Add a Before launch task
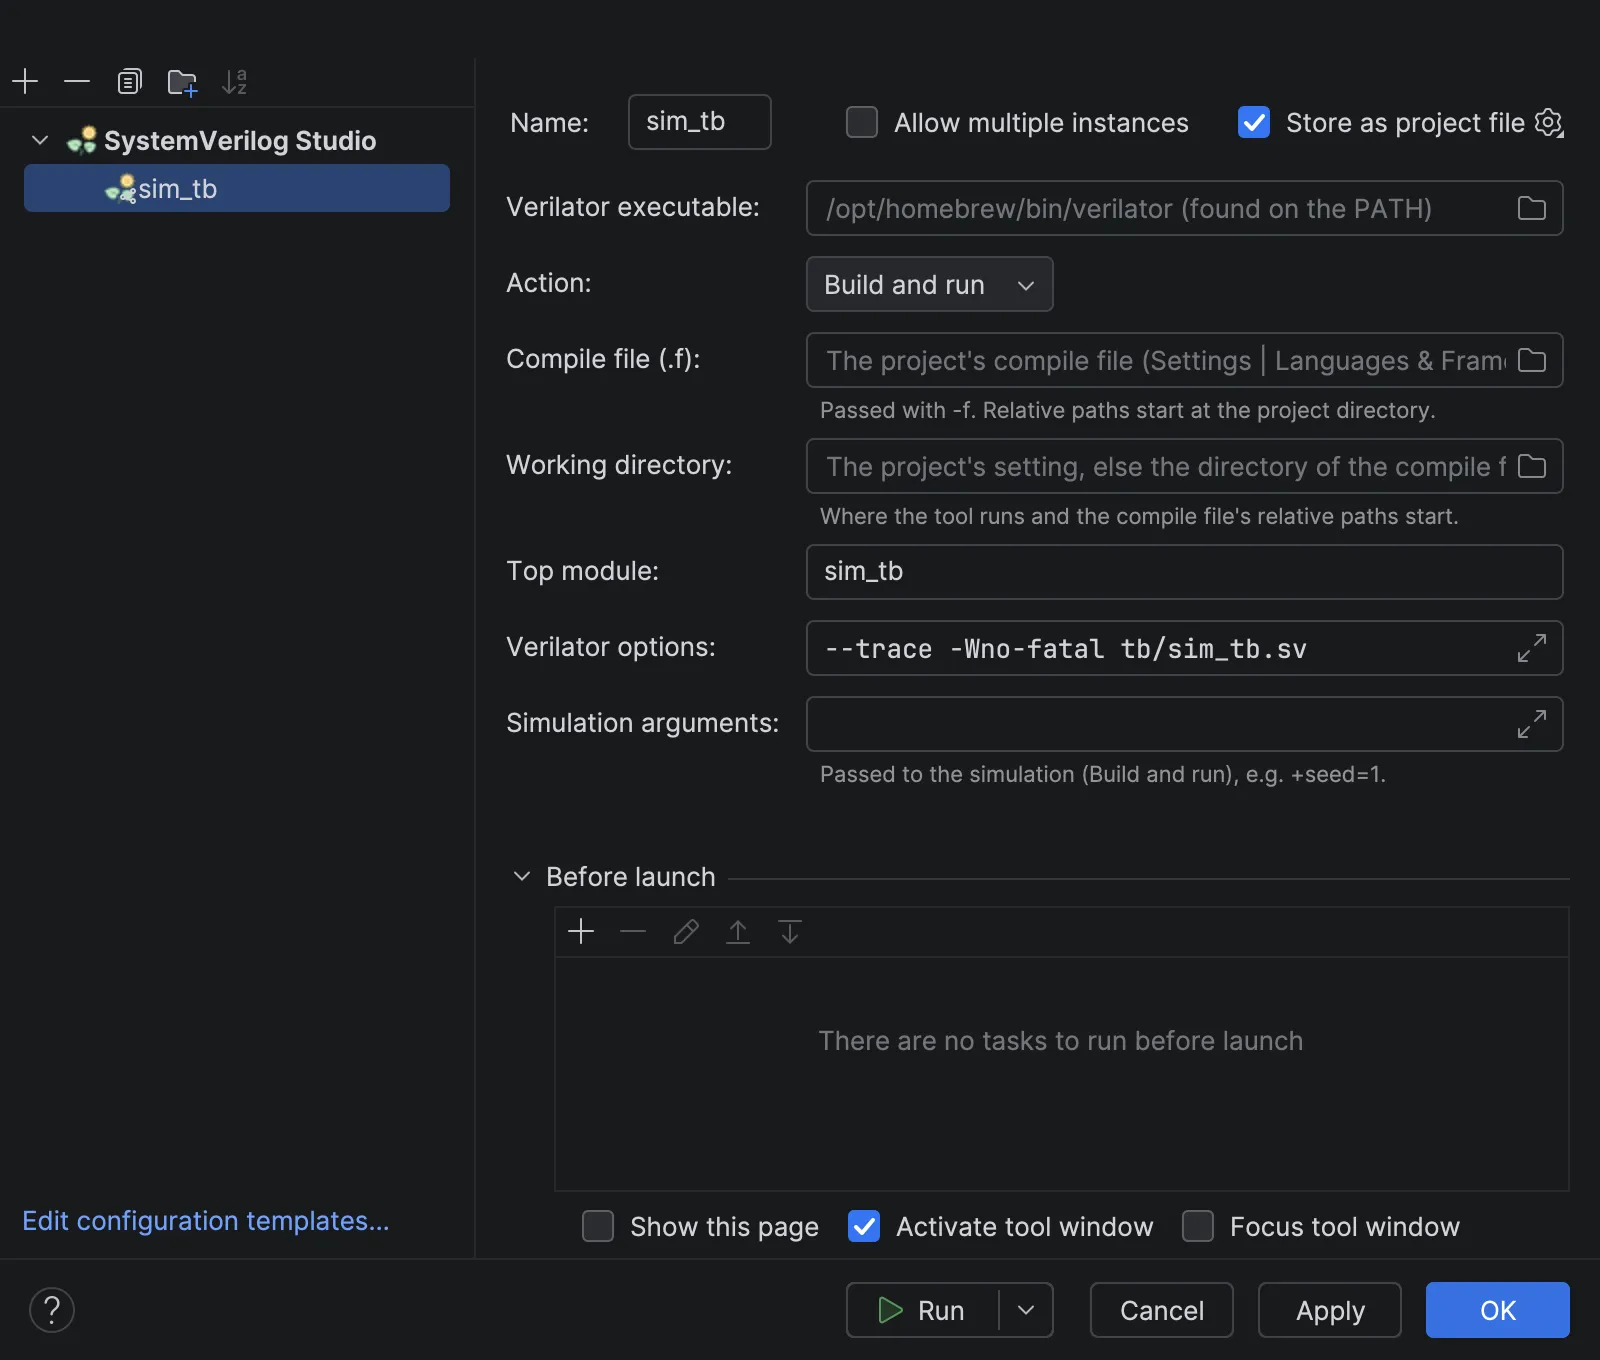 point(581,932)
